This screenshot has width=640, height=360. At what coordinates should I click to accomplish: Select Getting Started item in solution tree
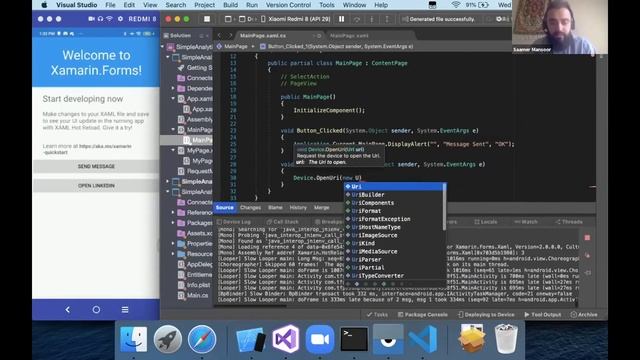pos(195,67)
